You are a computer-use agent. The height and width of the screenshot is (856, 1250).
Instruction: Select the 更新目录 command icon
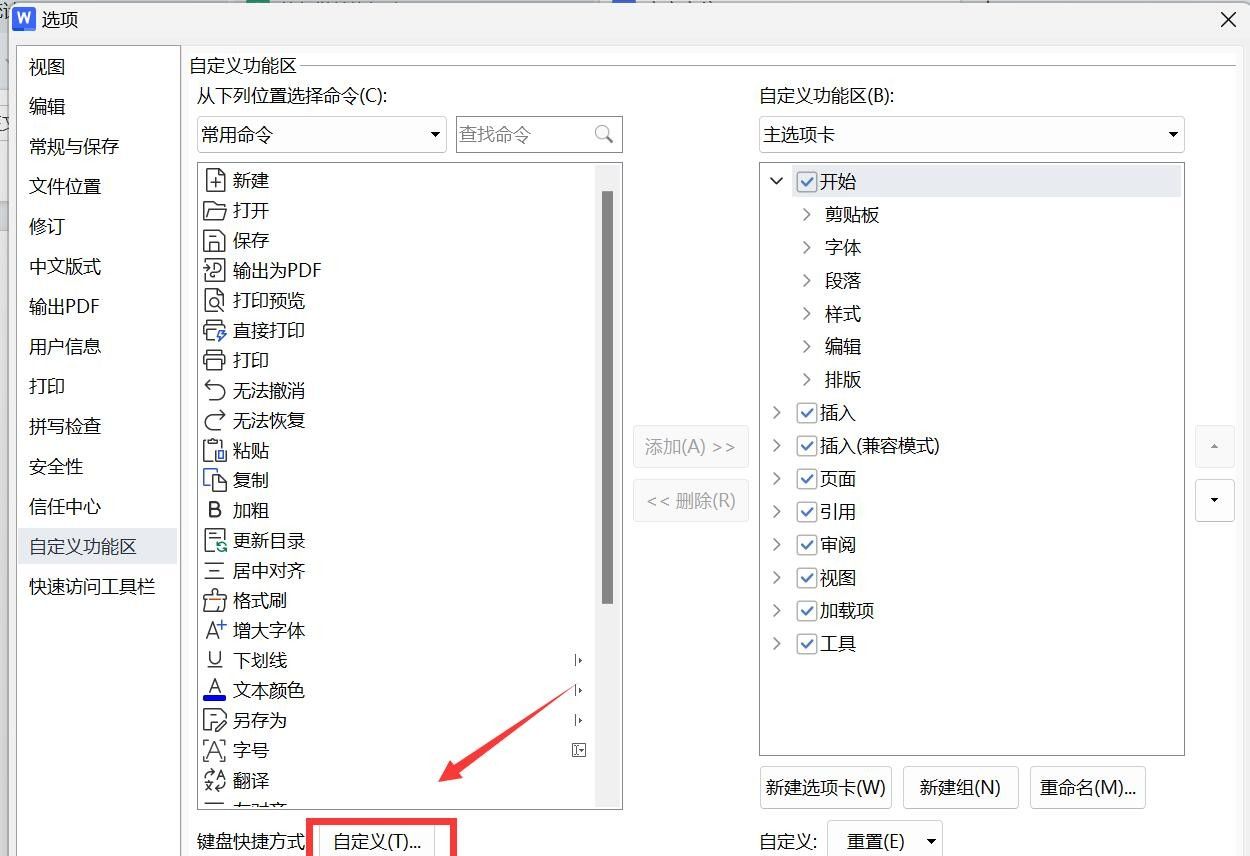coord(214,540)
